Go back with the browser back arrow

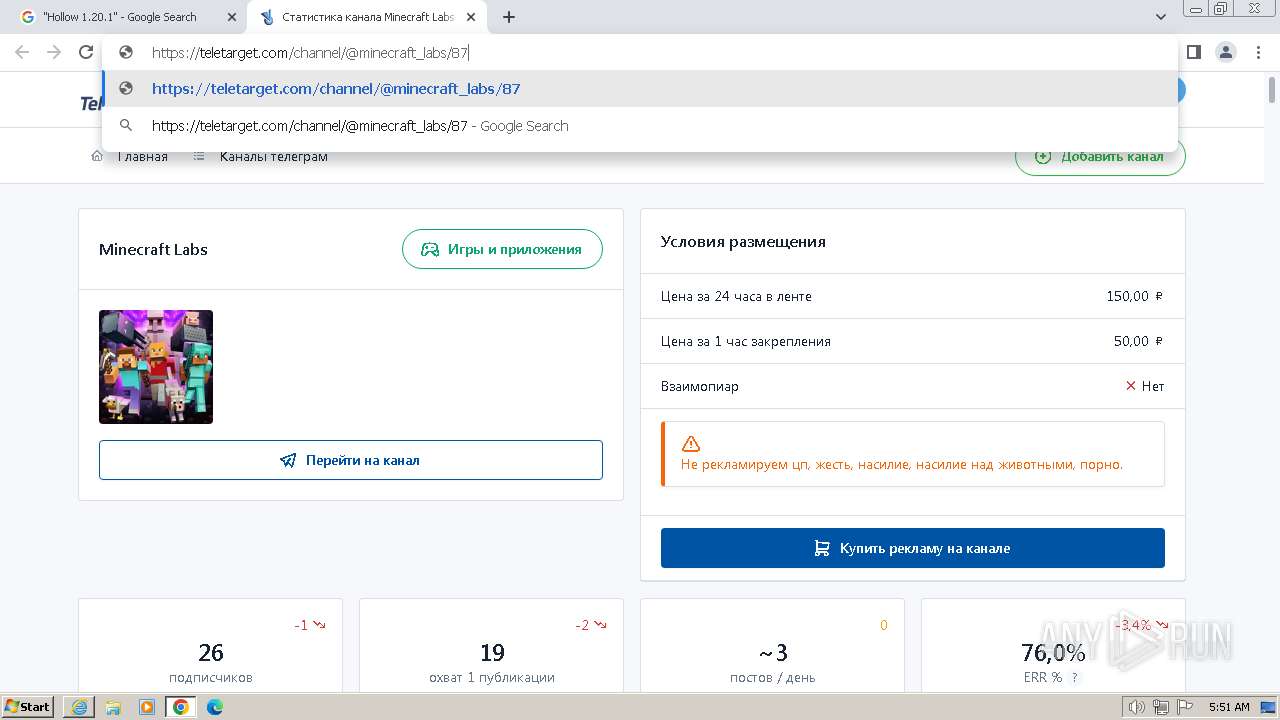coord(22,52)
